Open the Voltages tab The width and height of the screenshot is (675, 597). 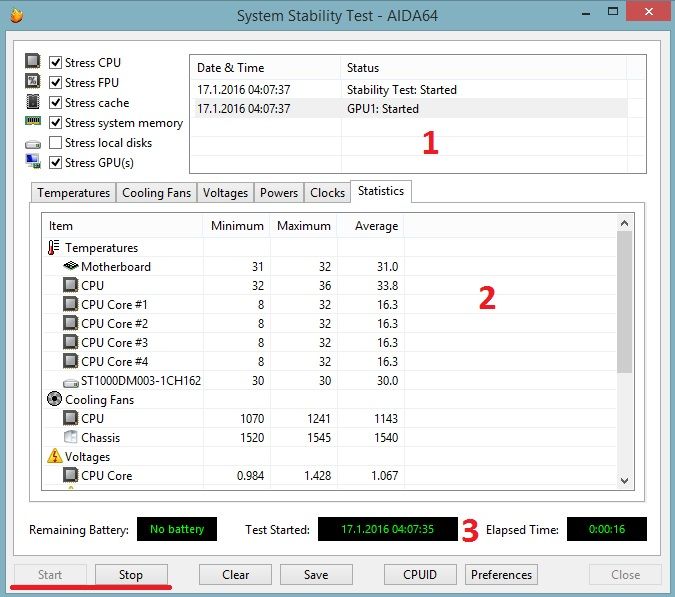point(225,192)
